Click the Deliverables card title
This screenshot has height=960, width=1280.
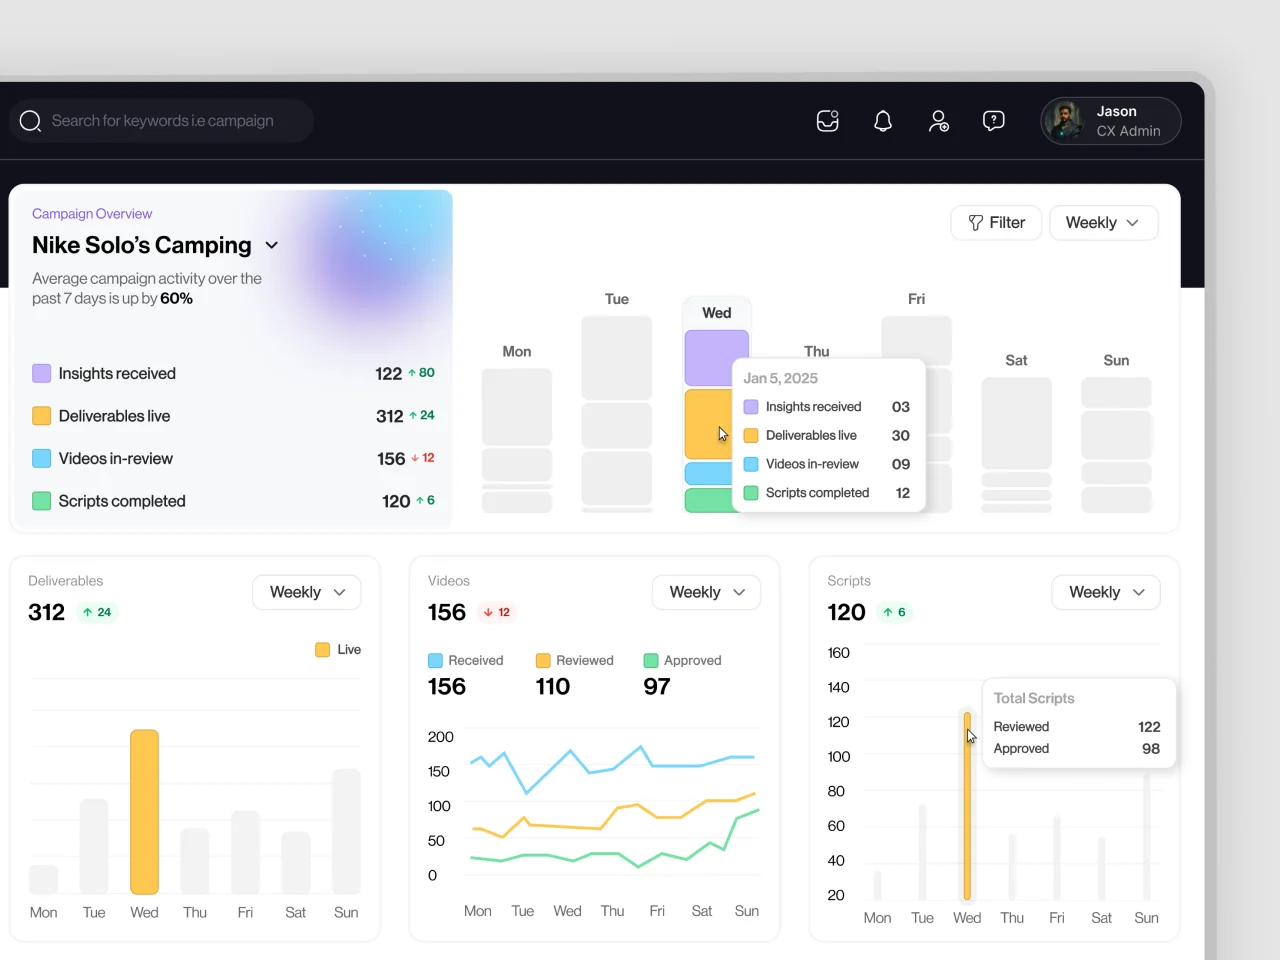pyautogui.click(x=66, y=581)
